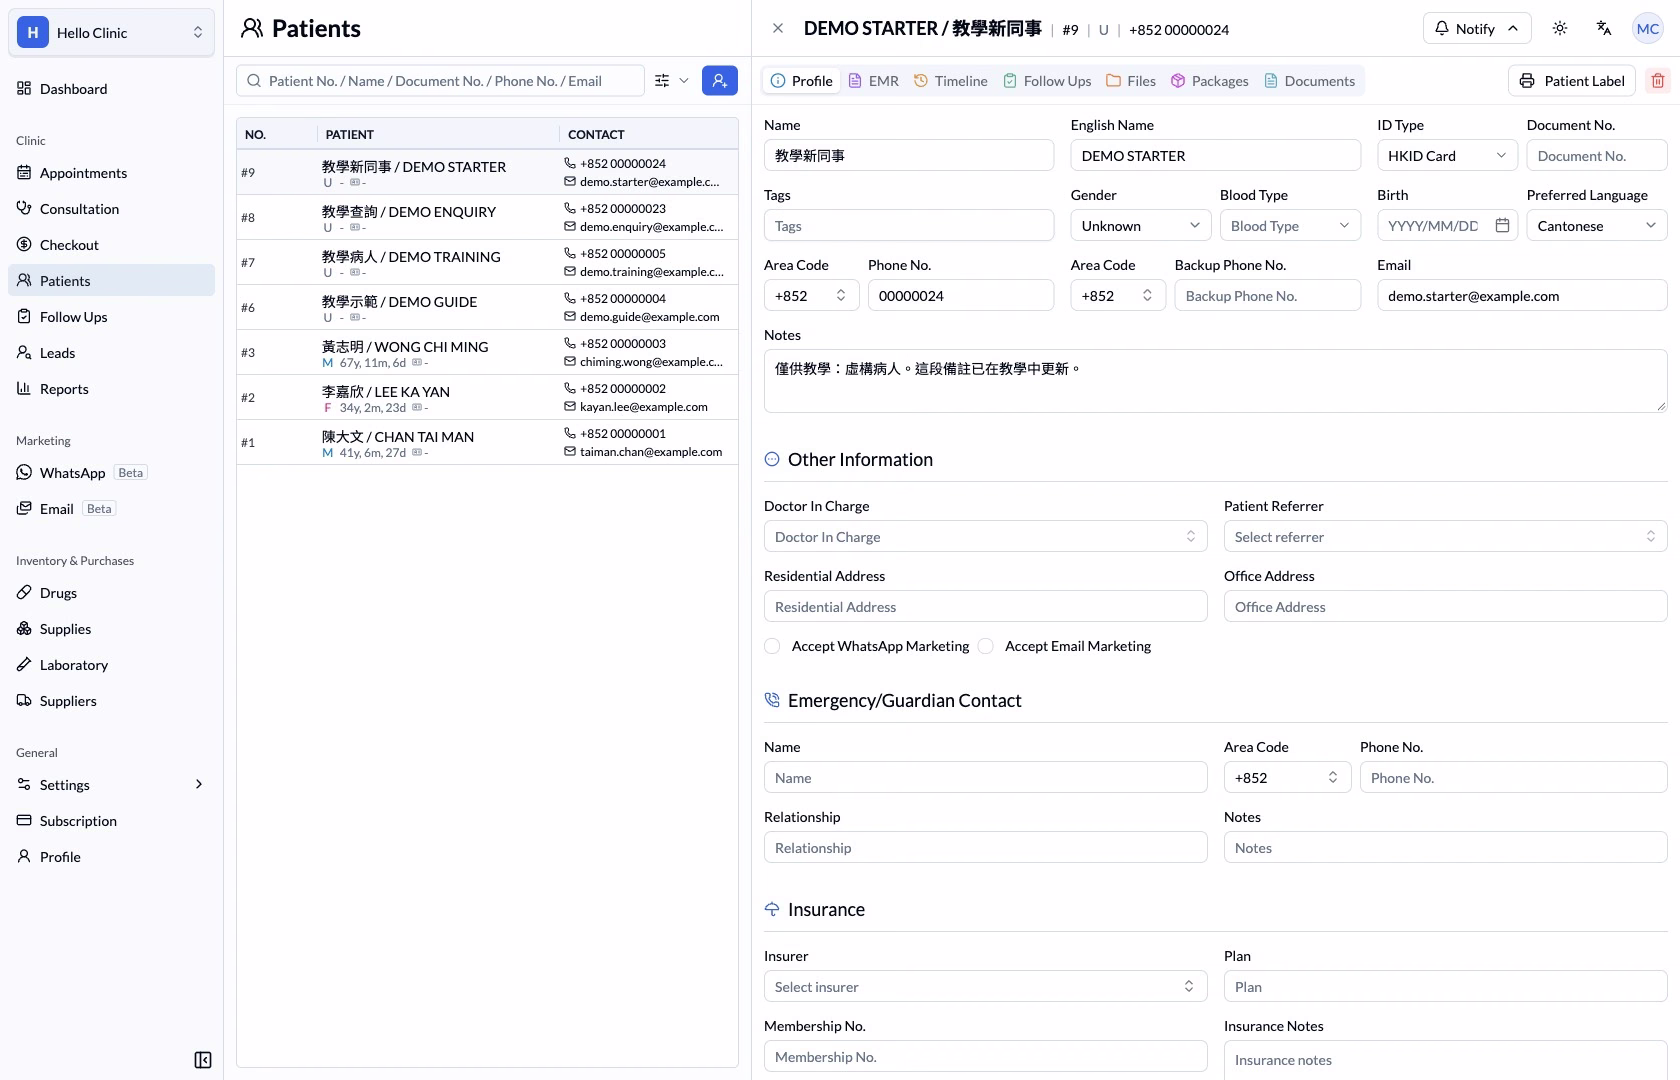This screenshot has height=1080, width=1680.
Task: Select patient row WONG CHI MING
Action: [488, 353]
